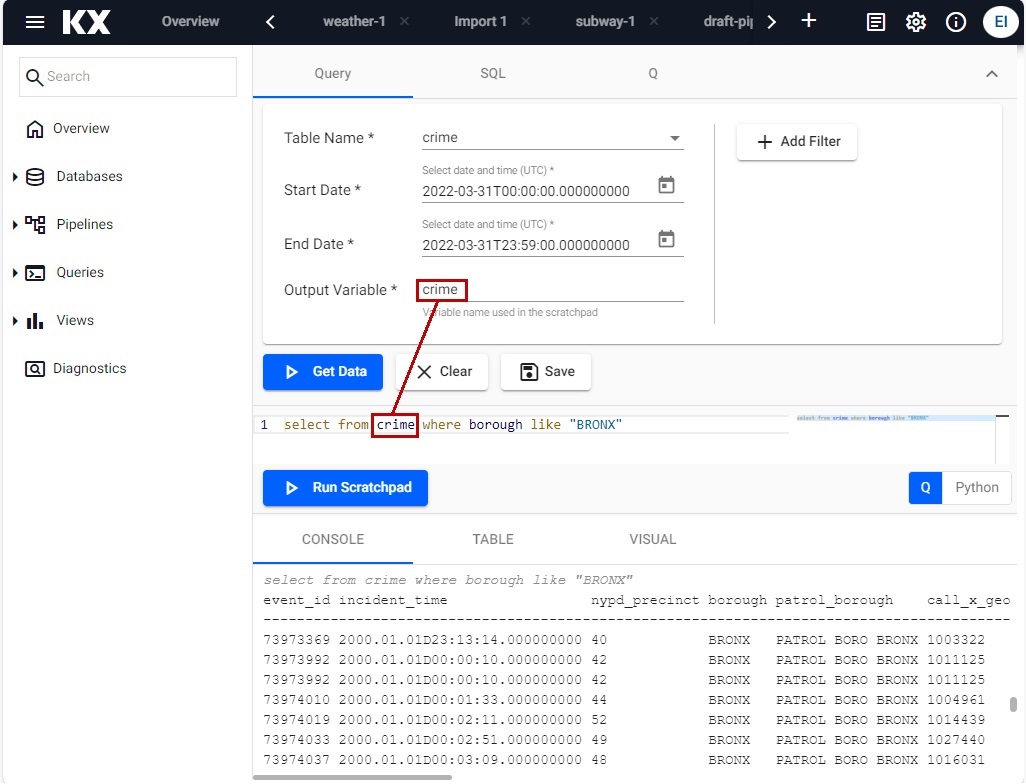Image resolution: width=1026 pixels, height=784 pixels.
Task: Click the KX logo
Action: point(86,22)
